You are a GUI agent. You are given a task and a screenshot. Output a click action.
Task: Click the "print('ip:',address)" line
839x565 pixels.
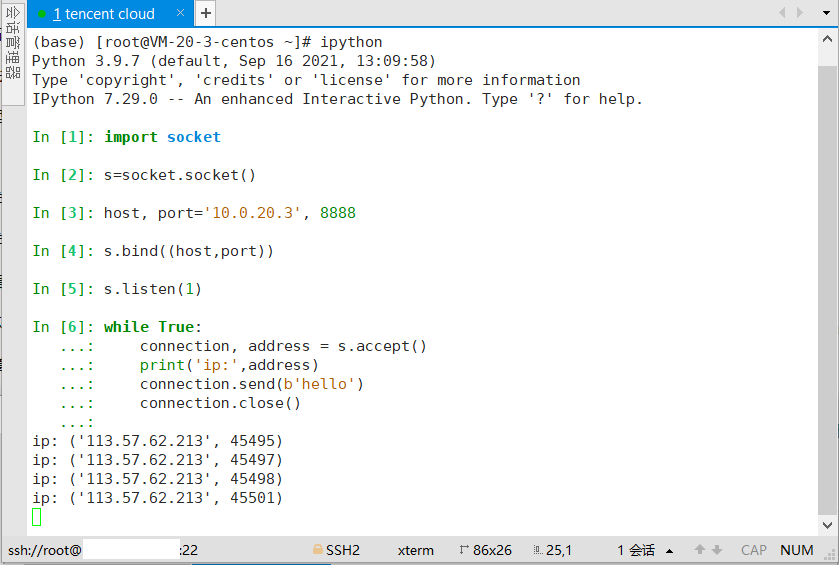230,365
